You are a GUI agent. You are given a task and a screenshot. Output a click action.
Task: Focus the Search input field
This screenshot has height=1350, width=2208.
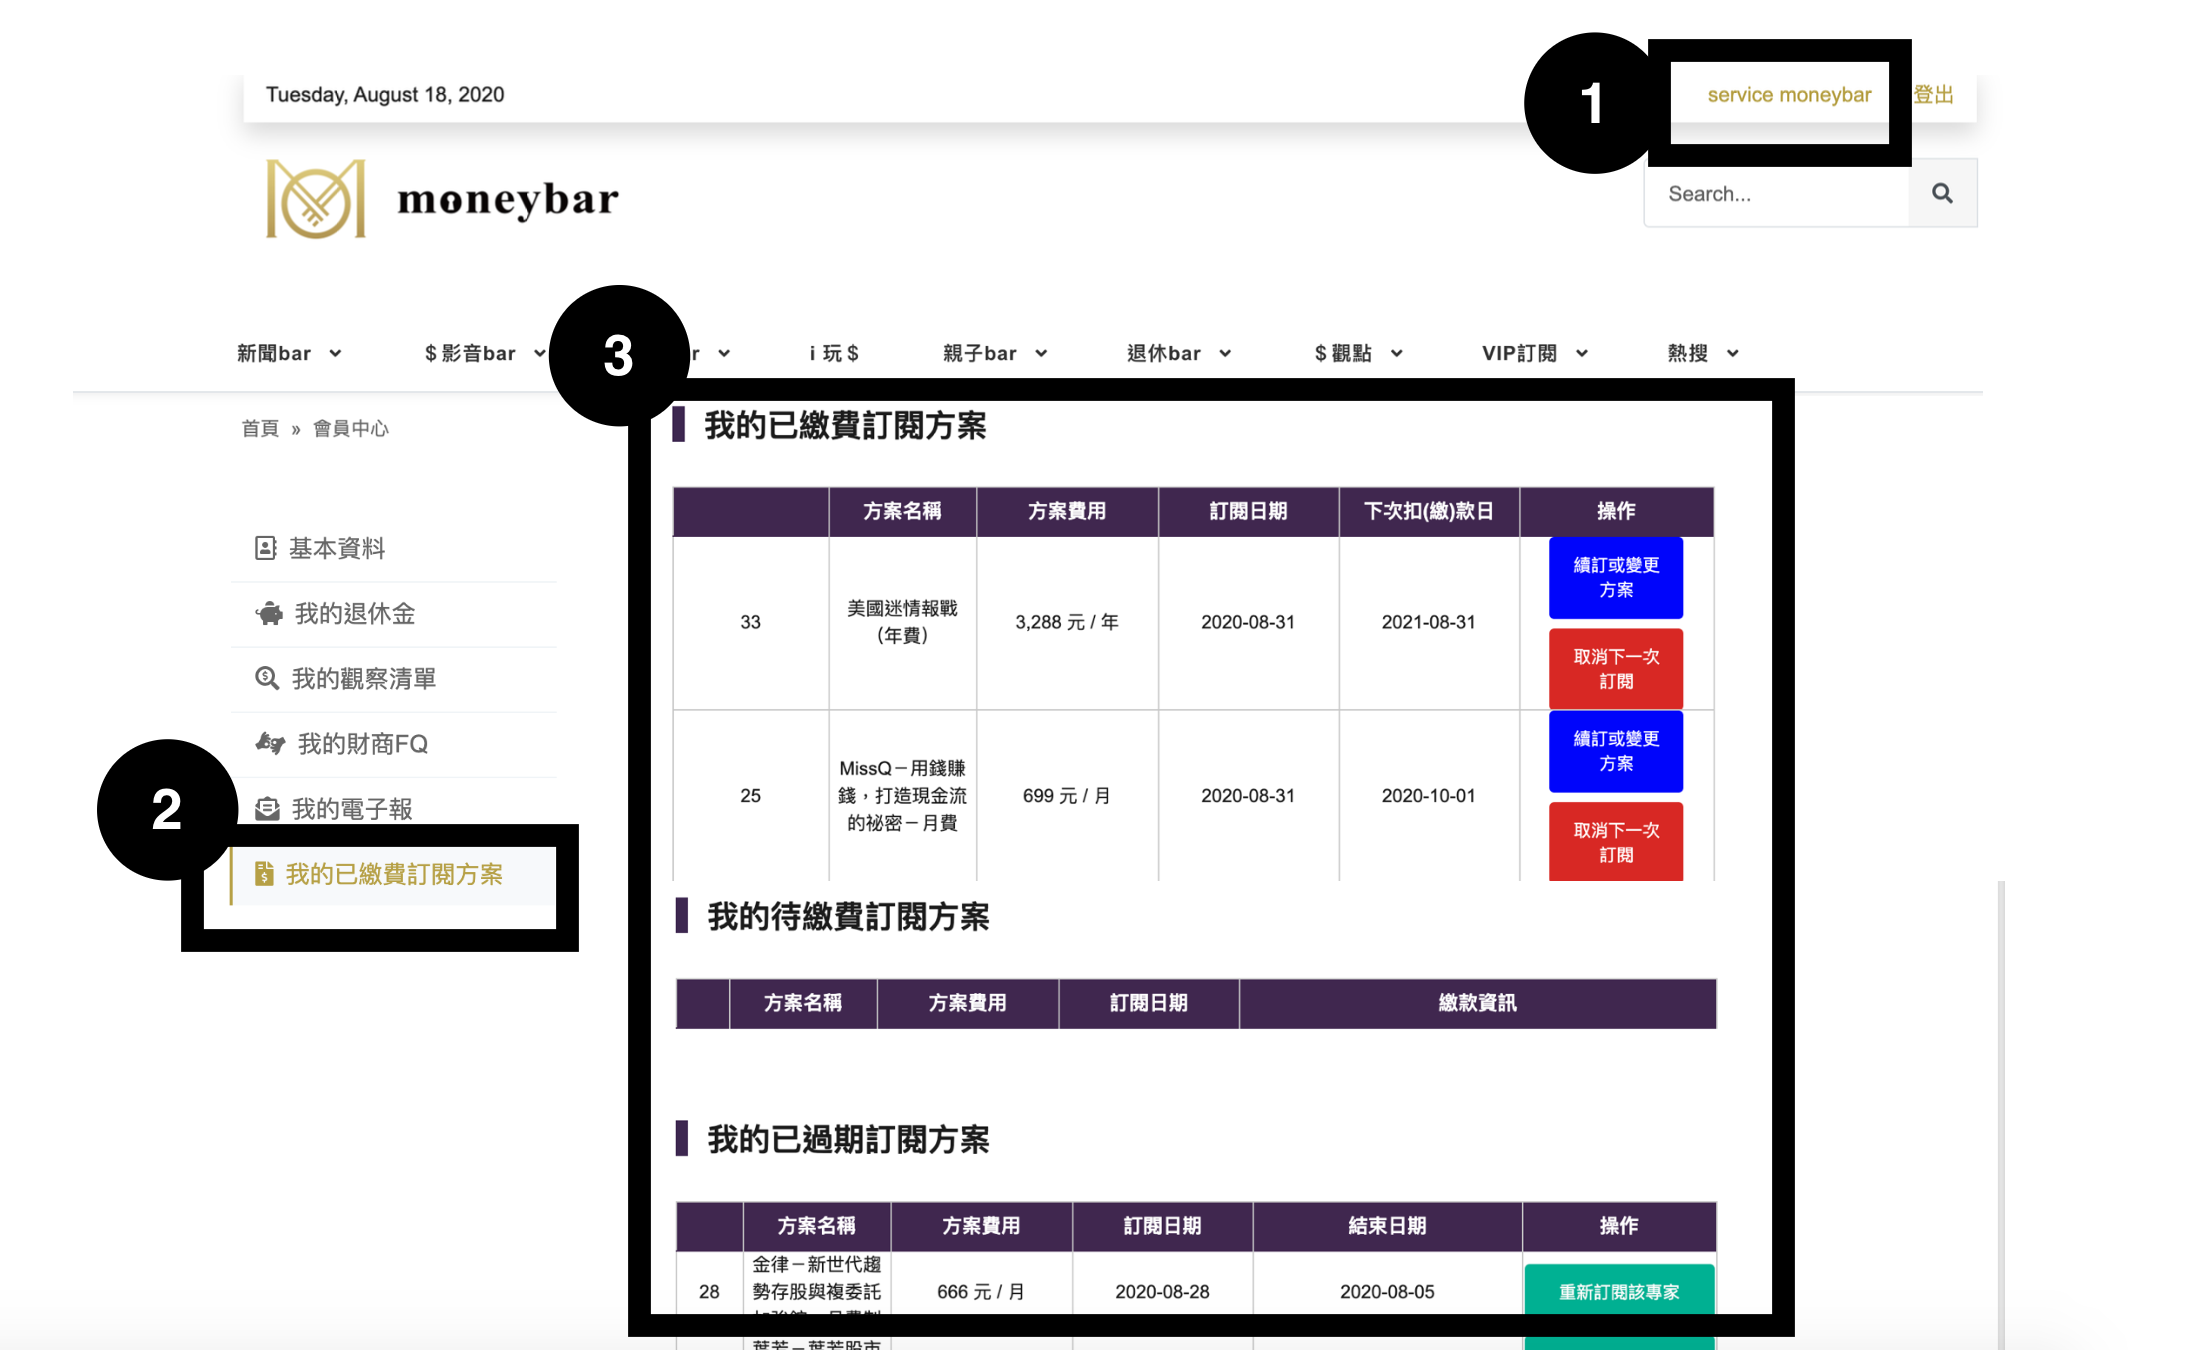point(1777,193)
